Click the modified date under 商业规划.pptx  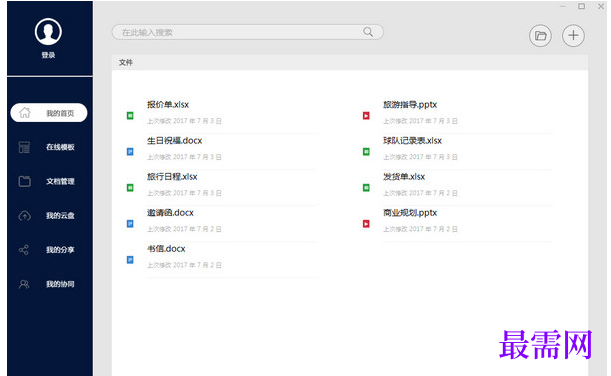[420, 229]
